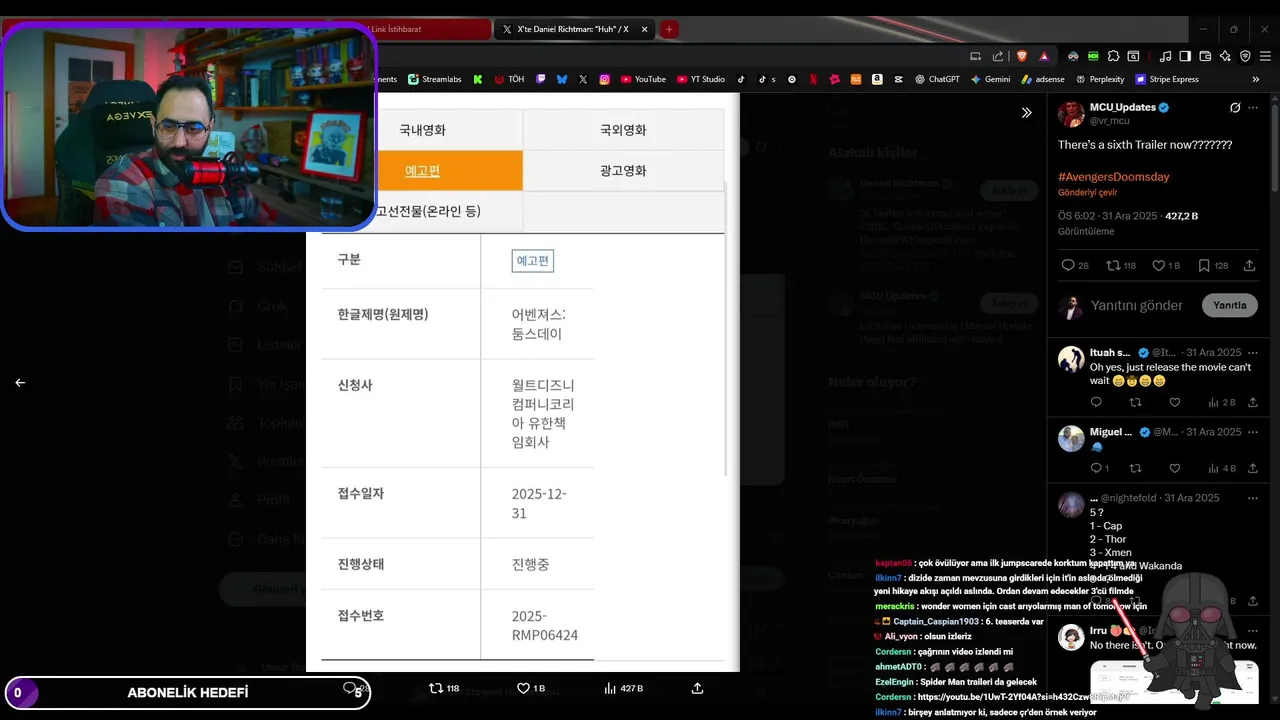Click the share icon in the bottom image bar

pyautogui.click(x=697, y=688)
